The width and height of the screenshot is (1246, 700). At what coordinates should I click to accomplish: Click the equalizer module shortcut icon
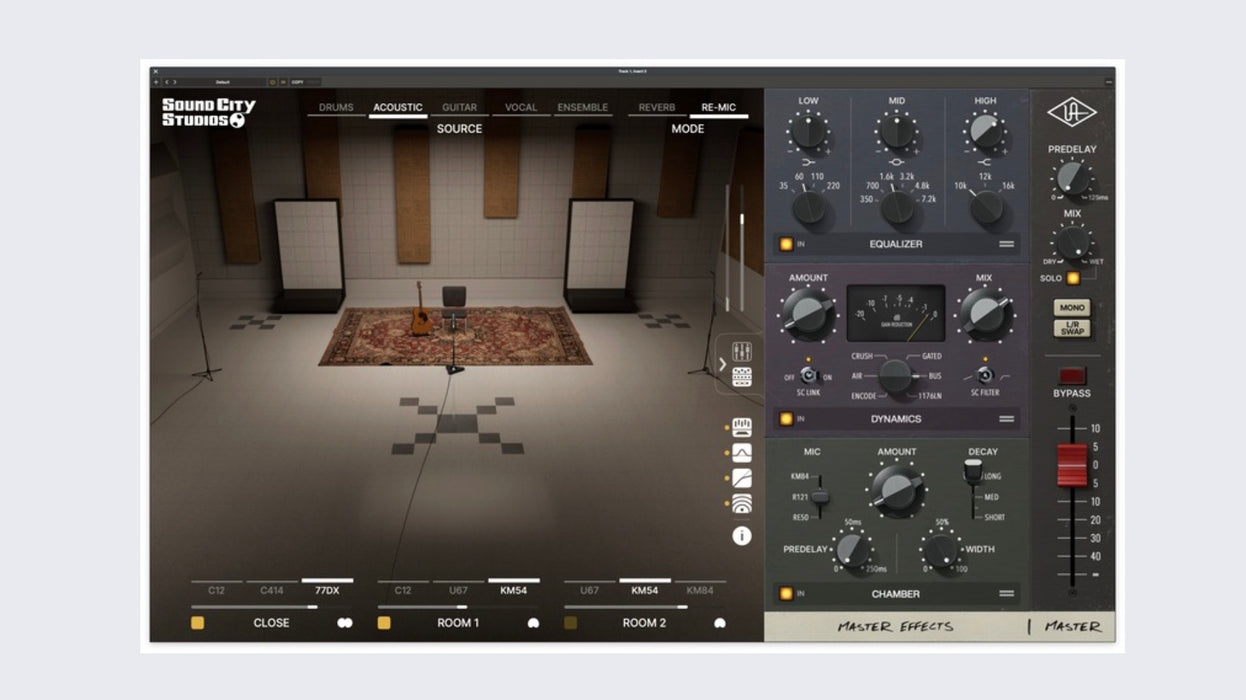[742, 428]
